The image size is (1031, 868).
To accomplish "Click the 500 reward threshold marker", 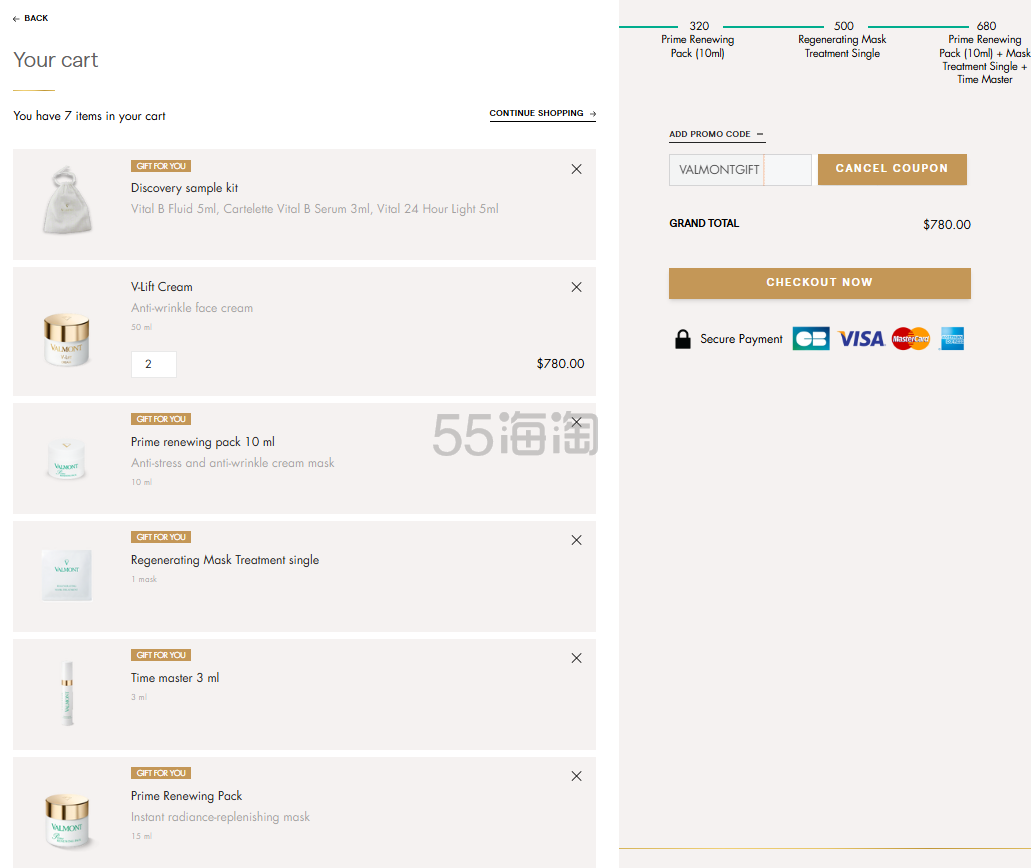I will [844, 26].
